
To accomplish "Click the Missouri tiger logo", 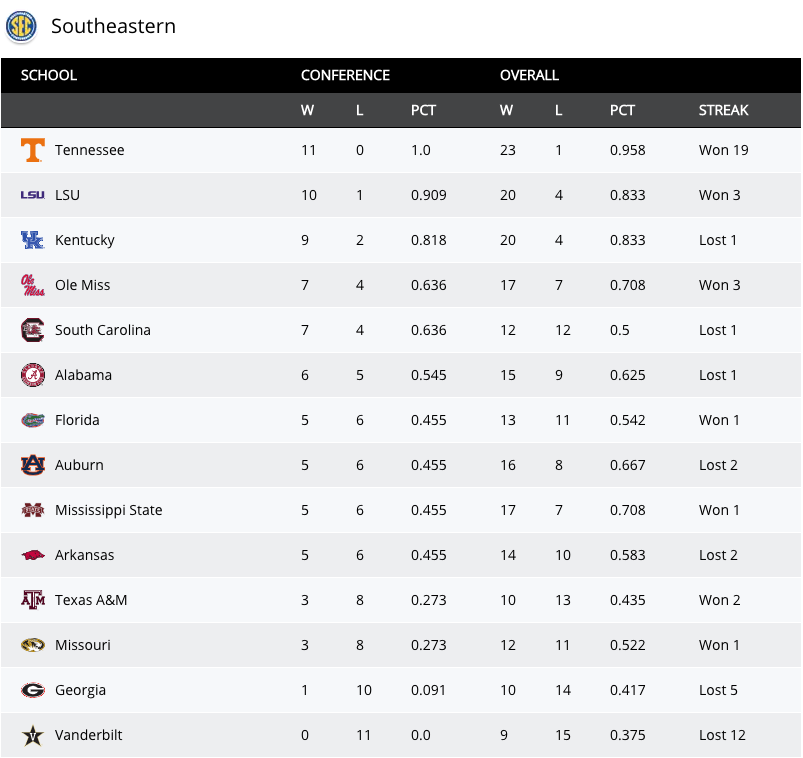I will [33, 645].
